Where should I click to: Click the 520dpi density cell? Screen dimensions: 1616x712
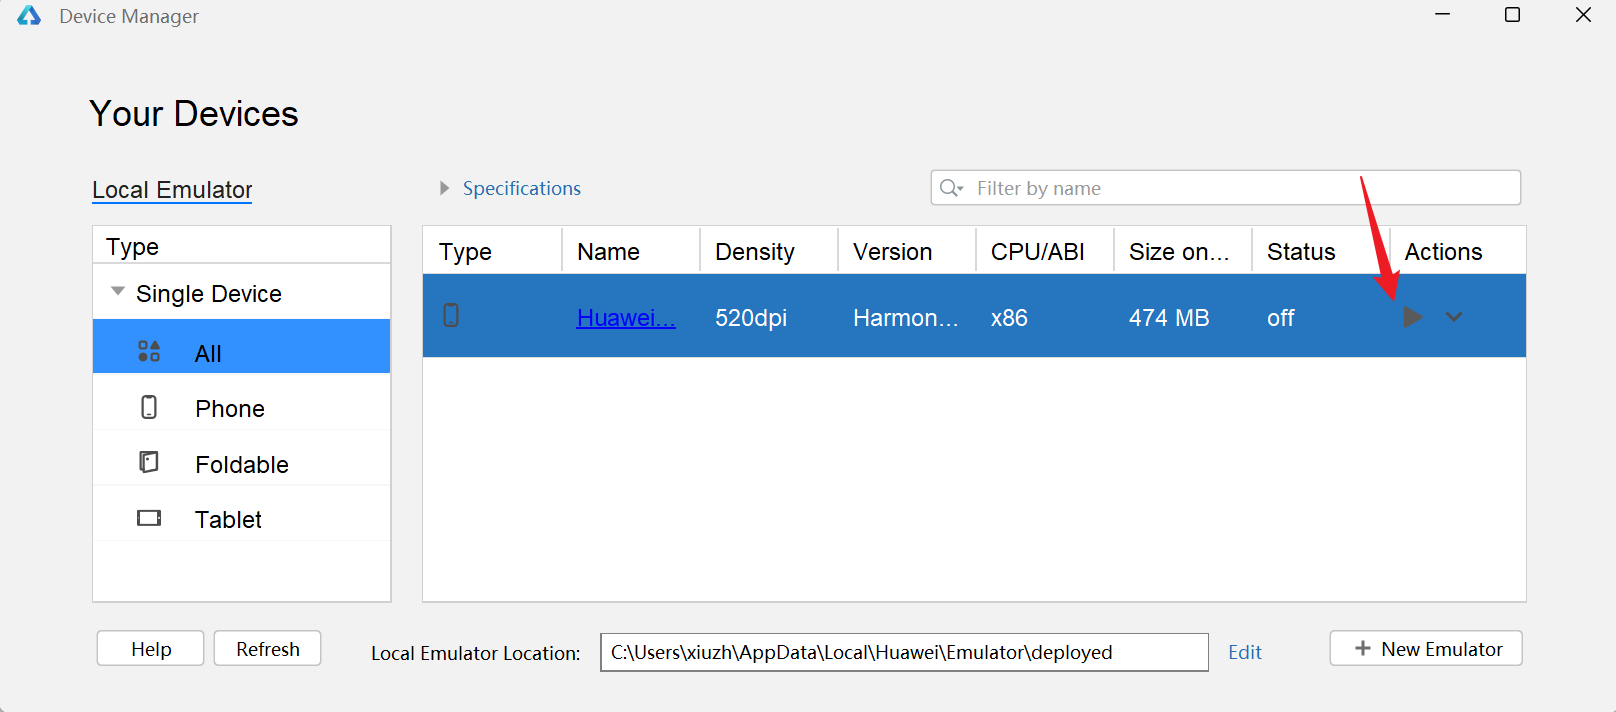coord(751,318)
